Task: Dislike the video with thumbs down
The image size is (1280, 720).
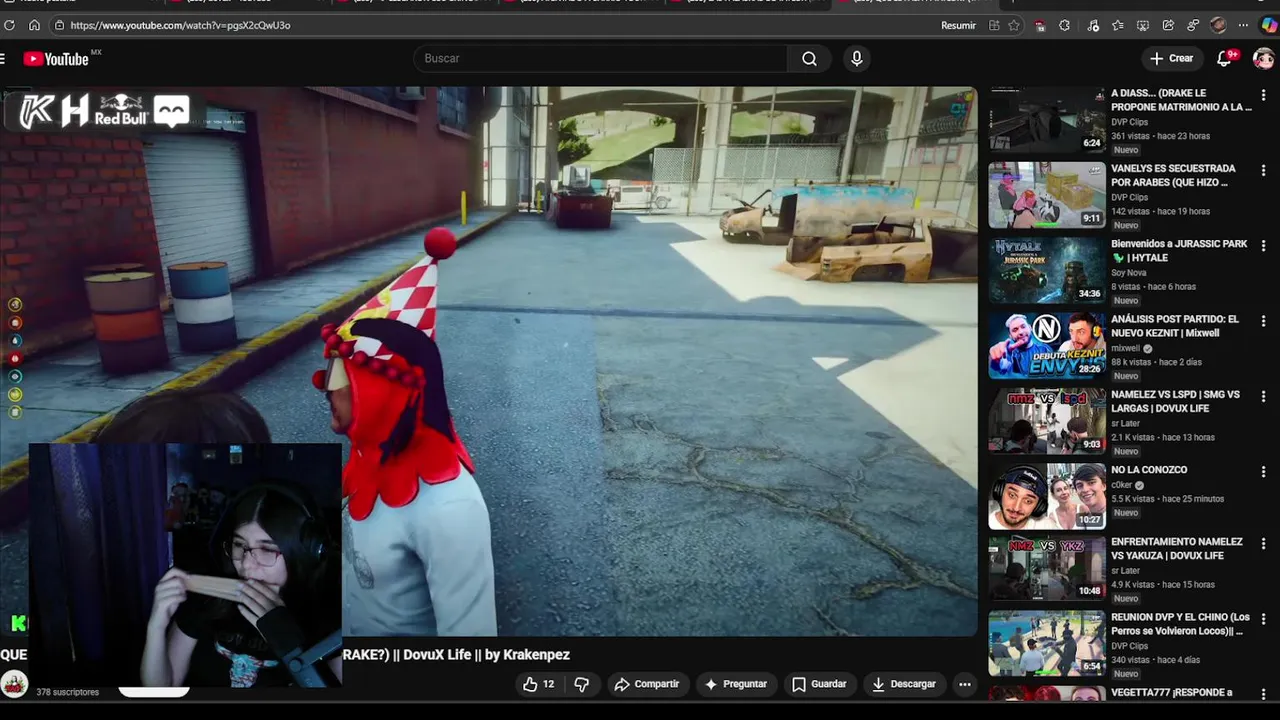Action: coord(581,684)
